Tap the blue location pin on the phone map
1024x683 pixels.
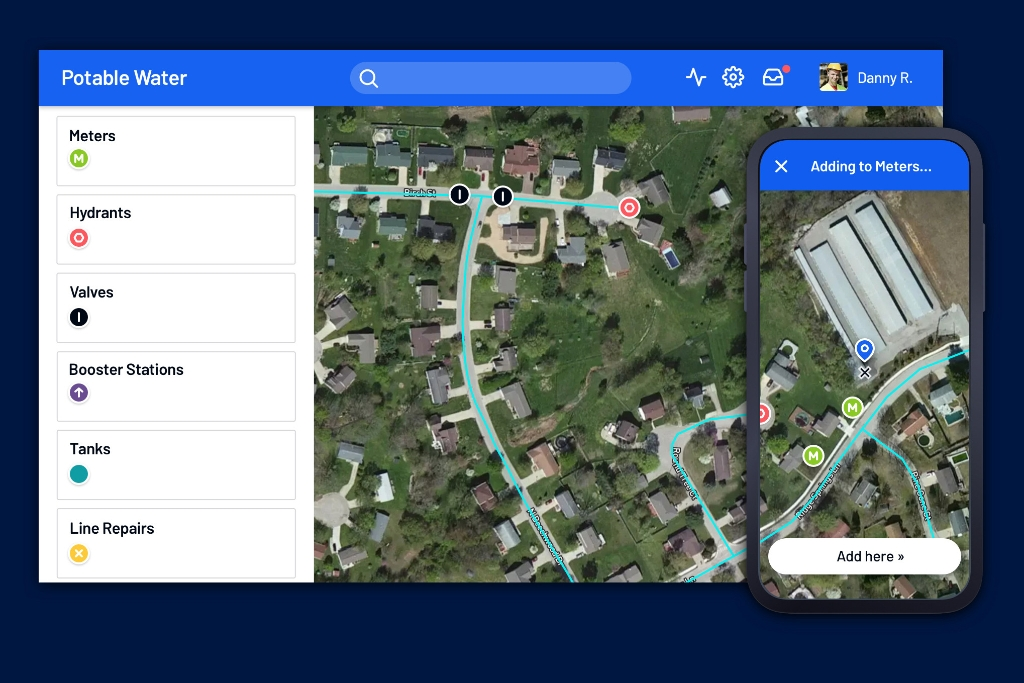(x=864, y=349)
